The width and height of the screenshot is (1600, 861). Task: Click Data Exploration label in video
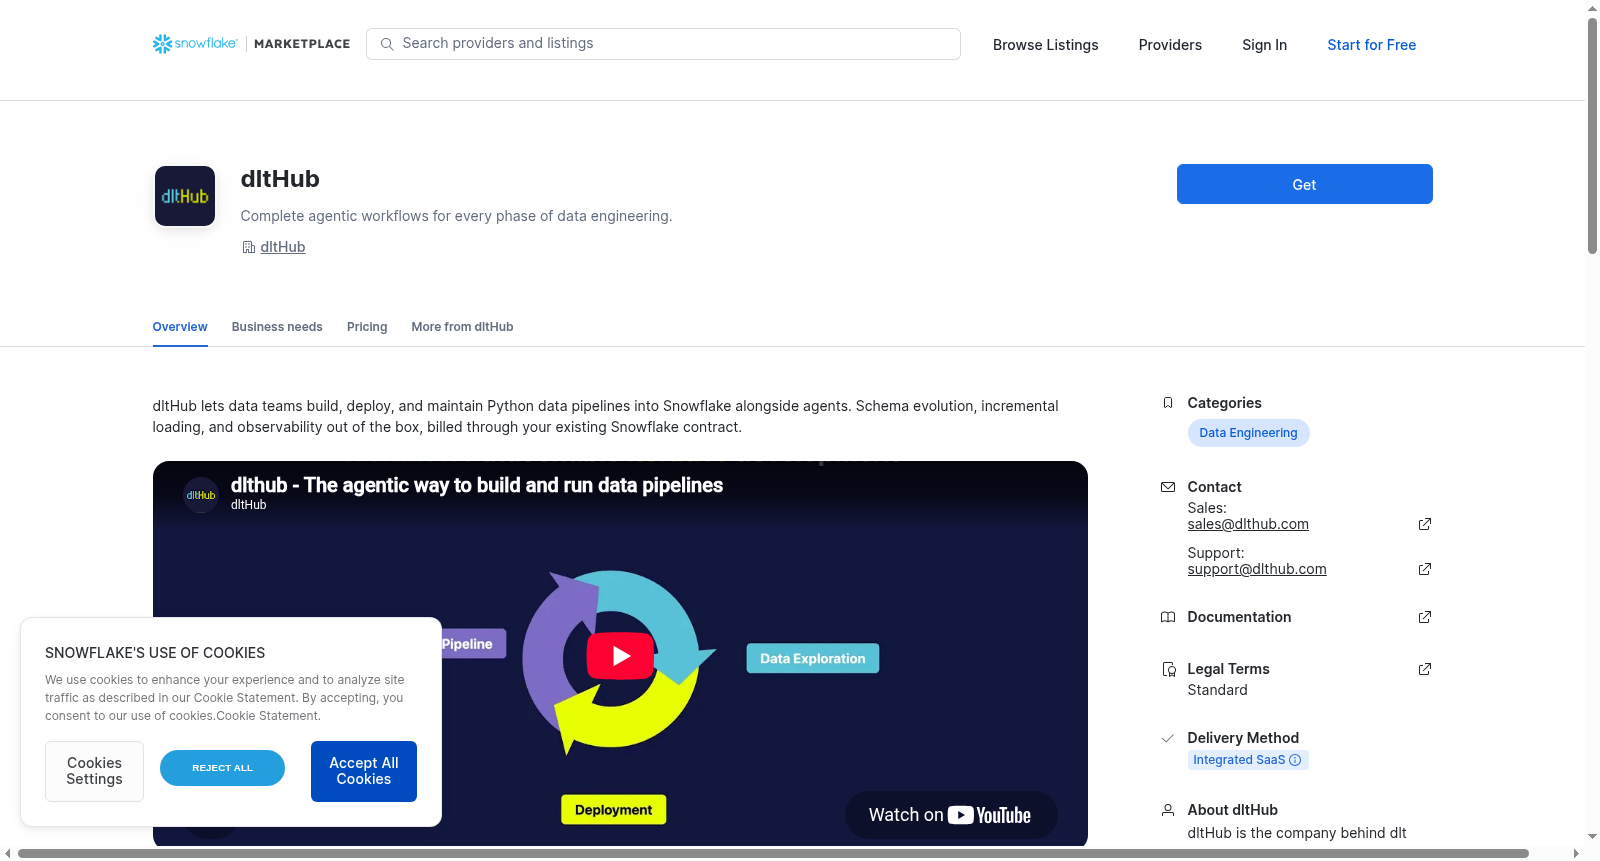click(x=812, y=658)
